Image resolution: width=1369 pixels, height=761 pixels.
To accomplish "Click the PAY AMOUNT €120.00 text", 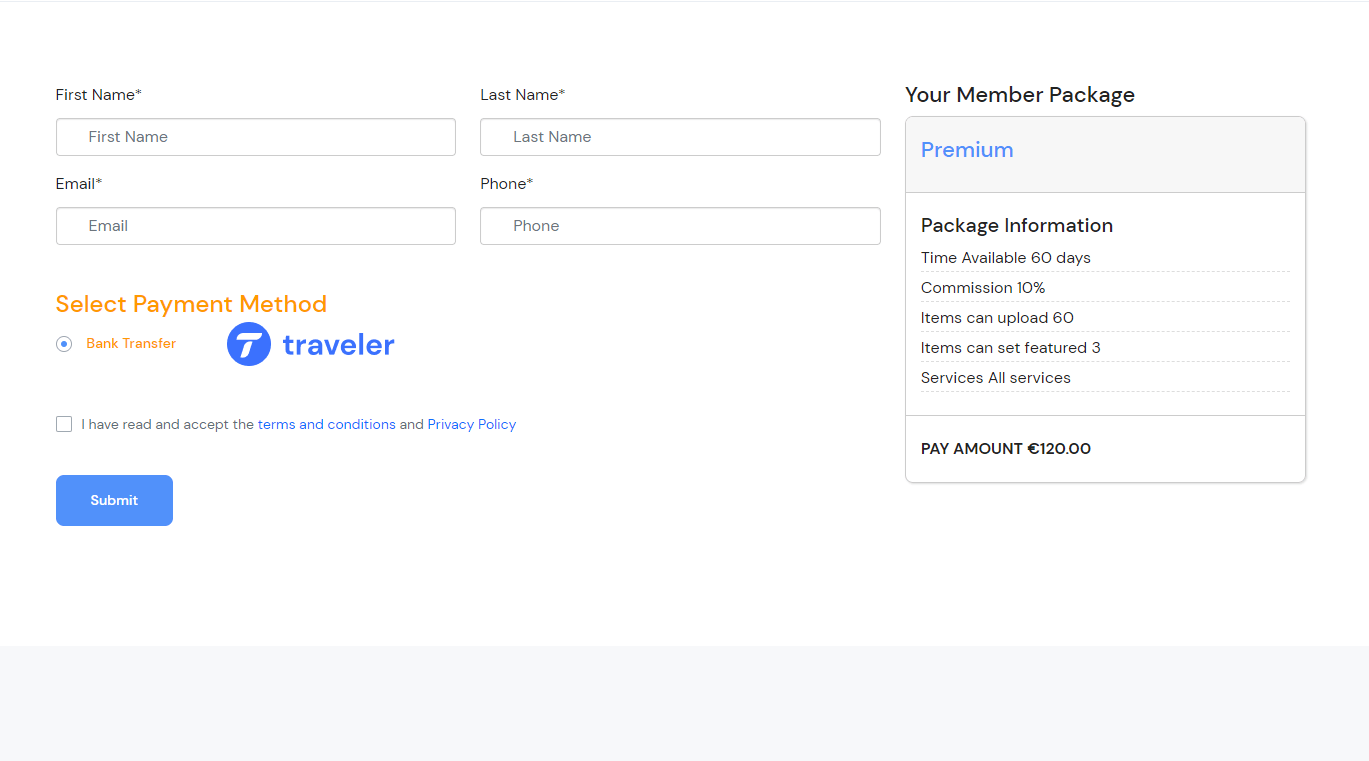I will pyautogui.click(x=1005, y=449).
